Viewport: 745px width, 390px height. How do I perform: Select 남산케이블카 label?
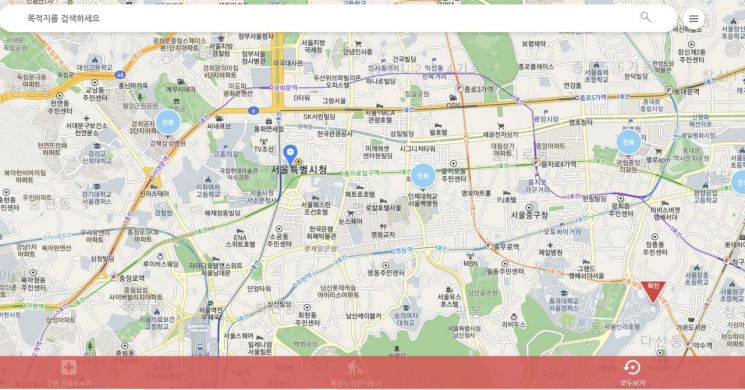363,316
